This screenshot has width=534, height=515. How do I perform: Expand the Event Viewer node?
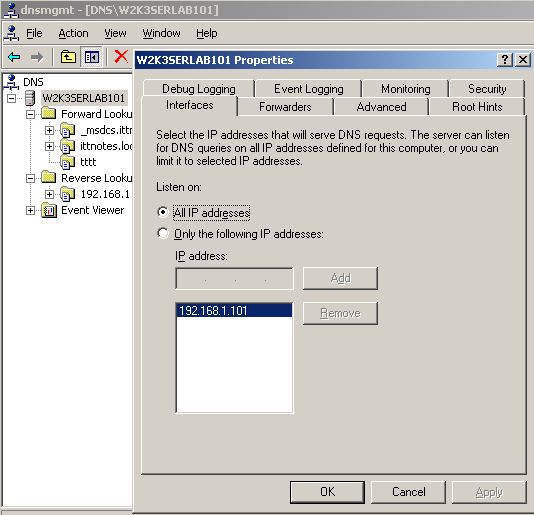coord(30,210)
